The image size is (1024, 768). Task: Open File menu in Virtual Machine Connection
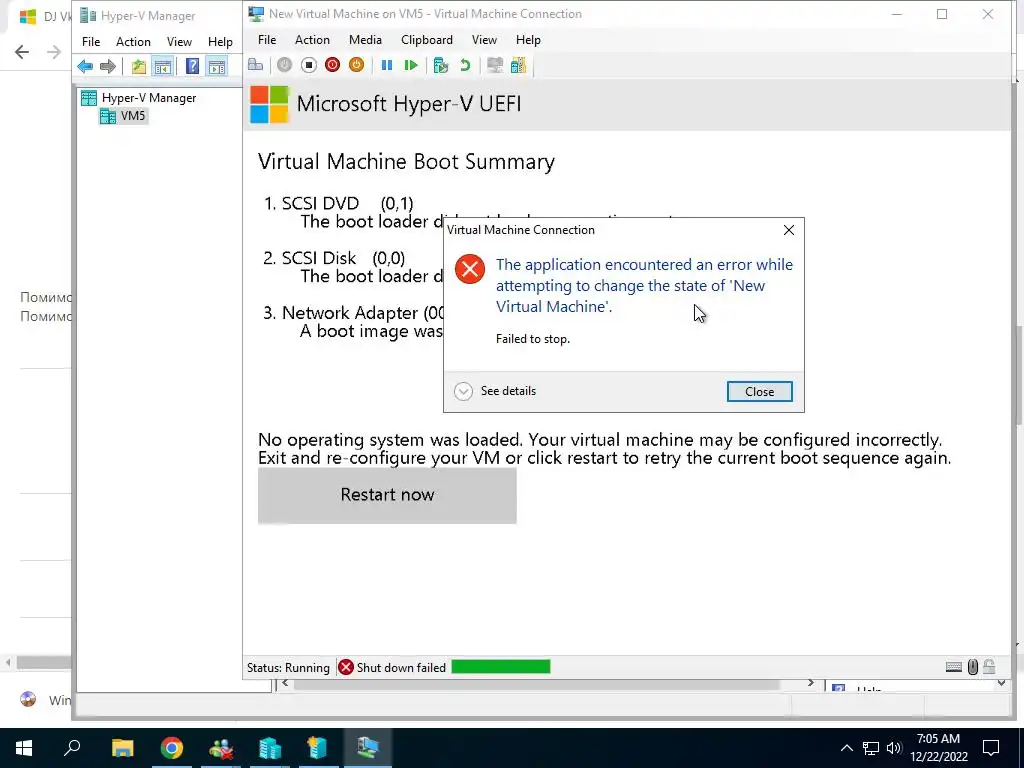[267, 40]
